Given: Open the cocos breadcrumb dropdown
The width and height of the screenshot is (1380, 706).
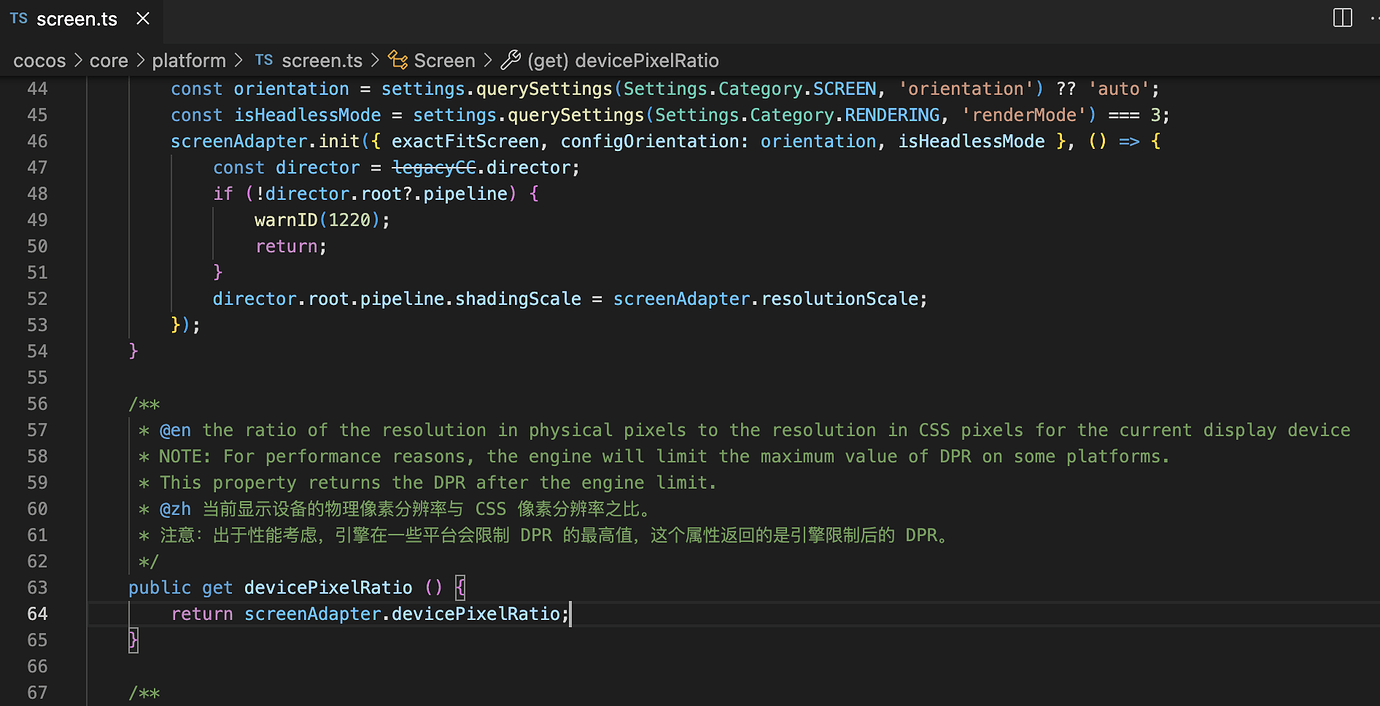Looking at the screenshot, I should pos(39,60).
